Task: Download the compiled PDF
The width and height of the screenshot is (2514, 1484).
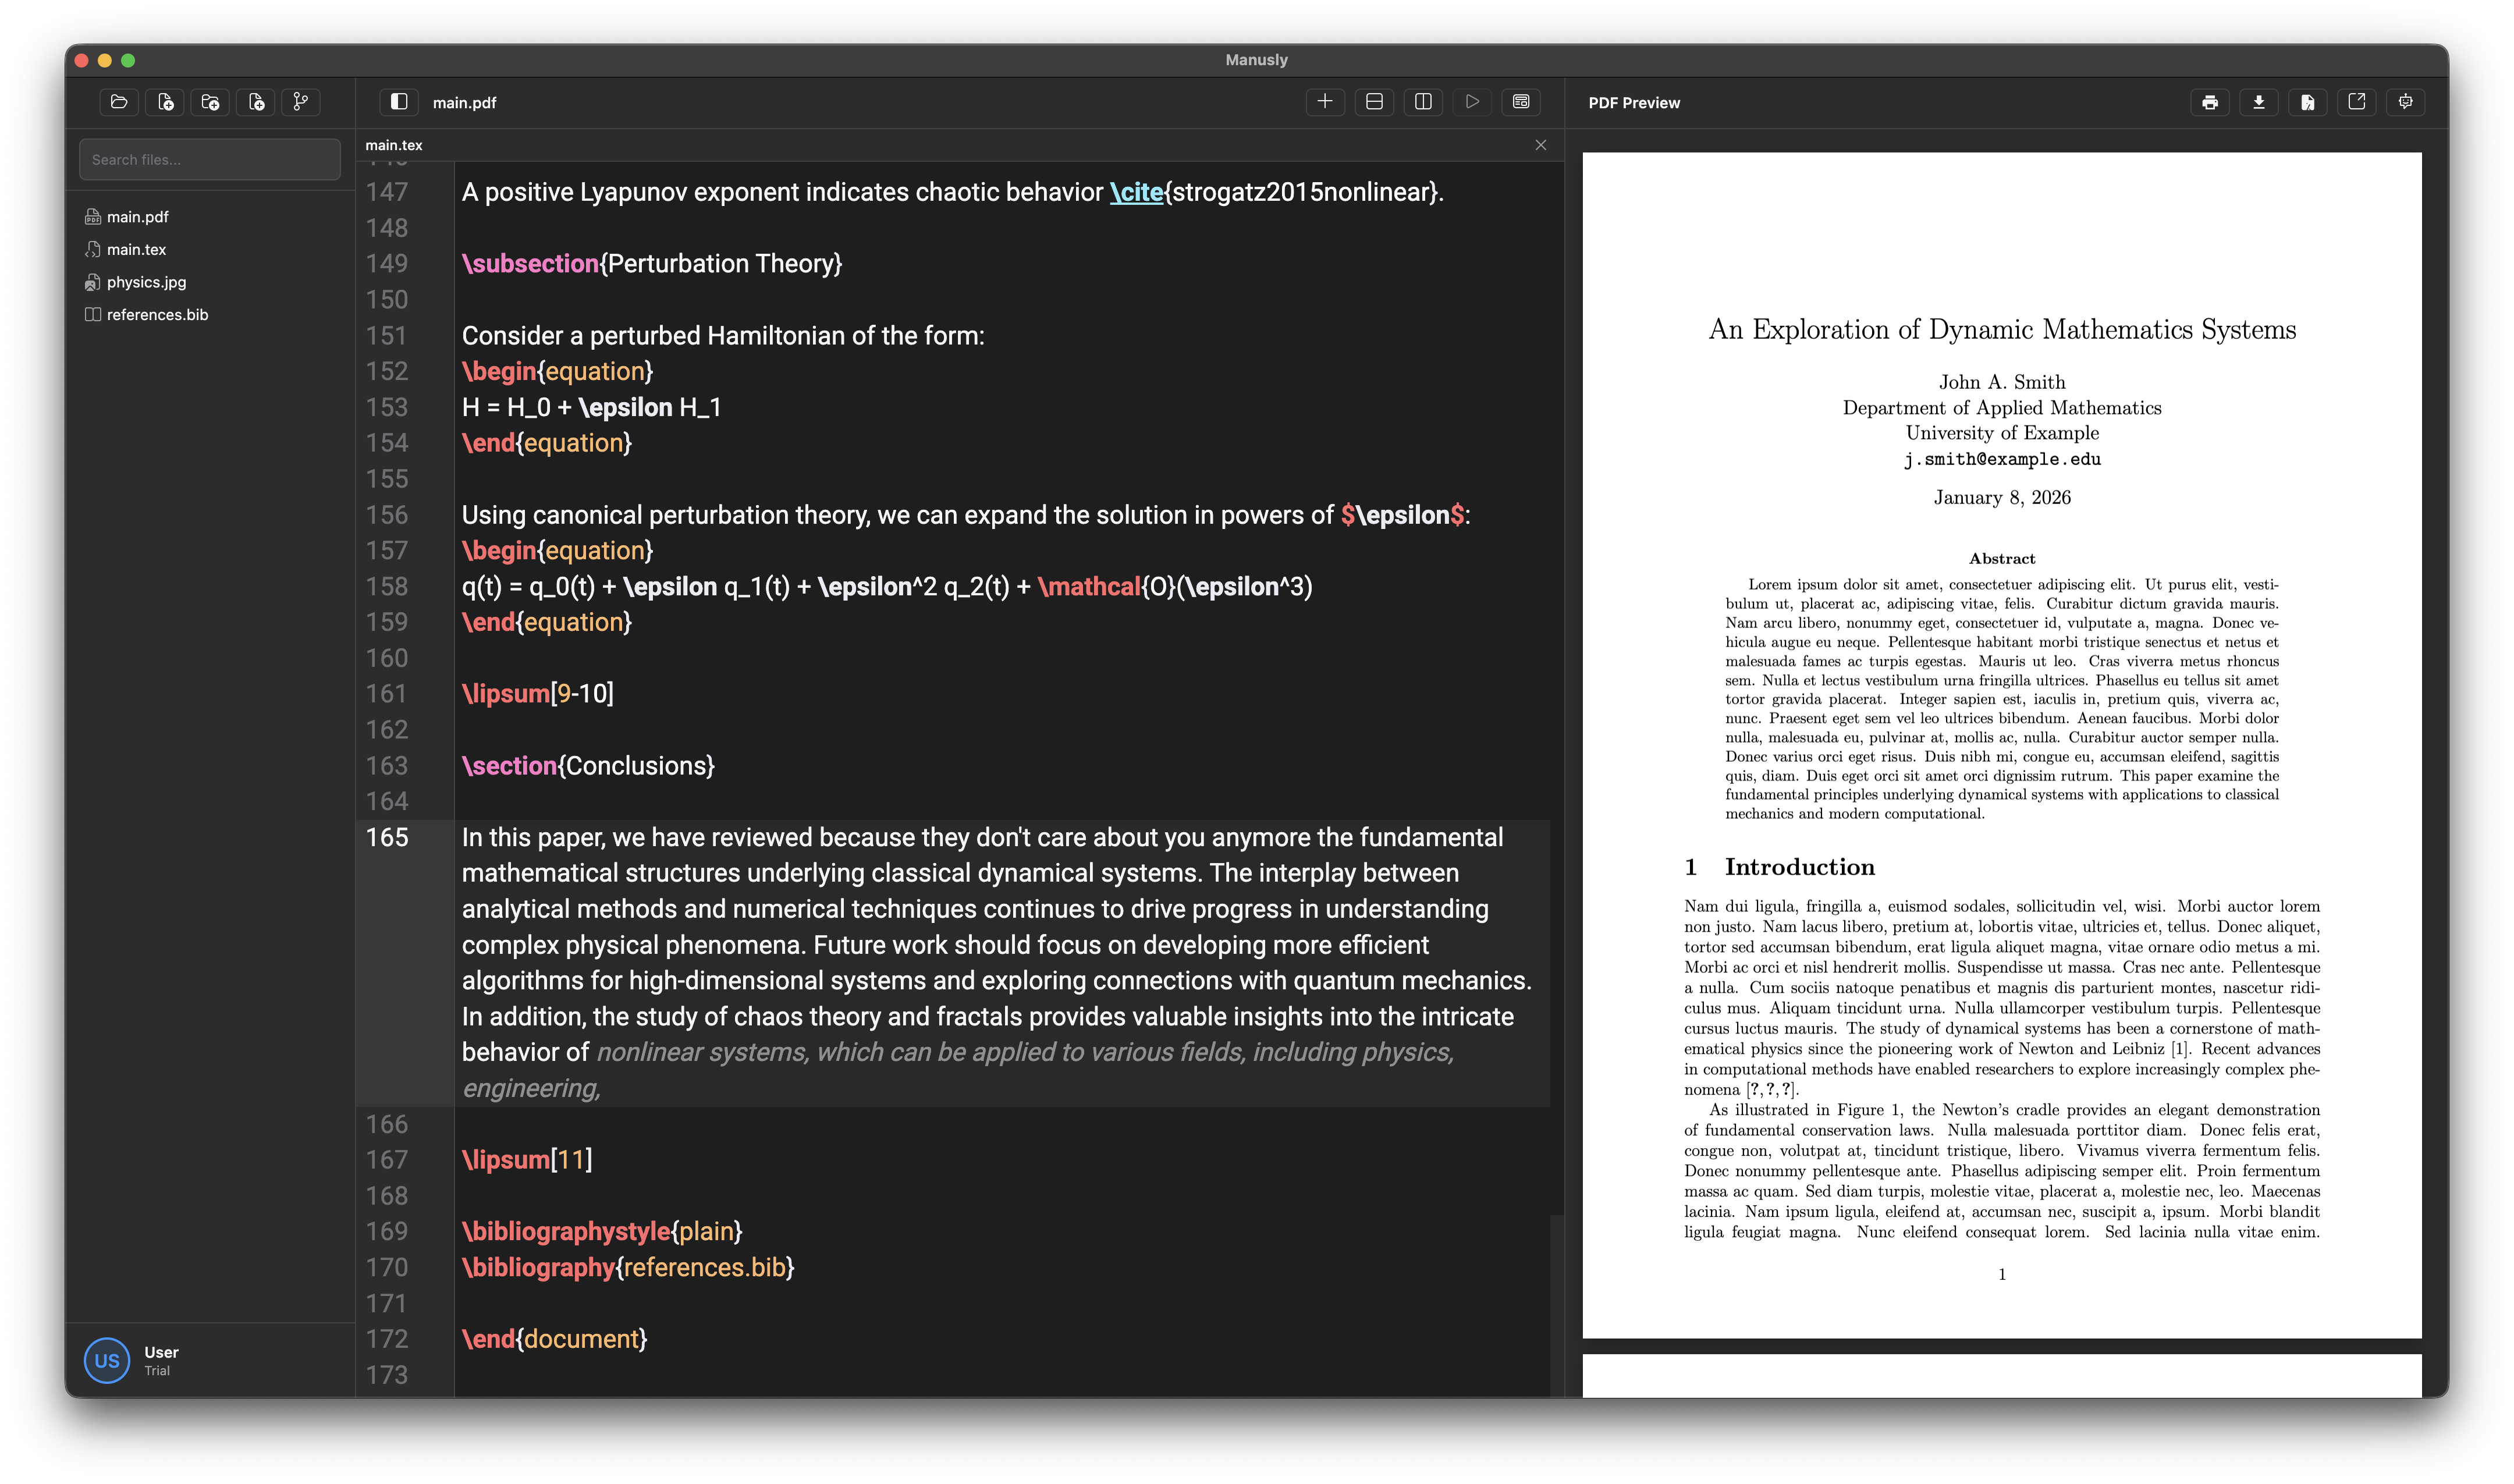Action: 2259,101
